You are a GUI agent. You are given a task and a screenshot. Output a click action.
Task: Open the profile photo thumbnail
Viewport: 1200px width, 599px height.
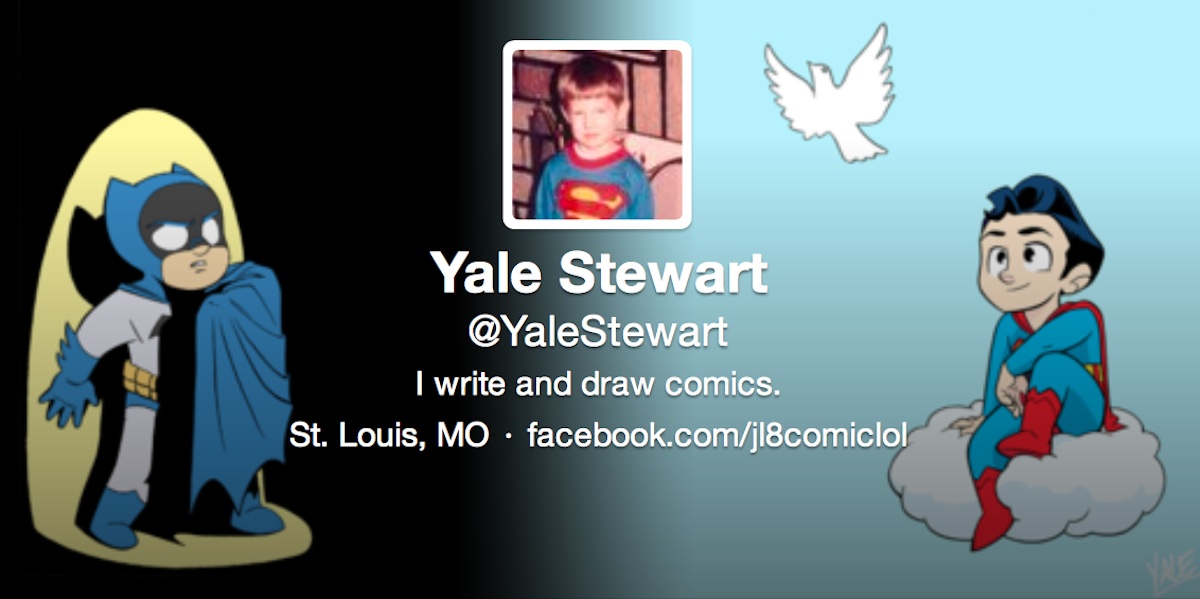pos(597,135)
